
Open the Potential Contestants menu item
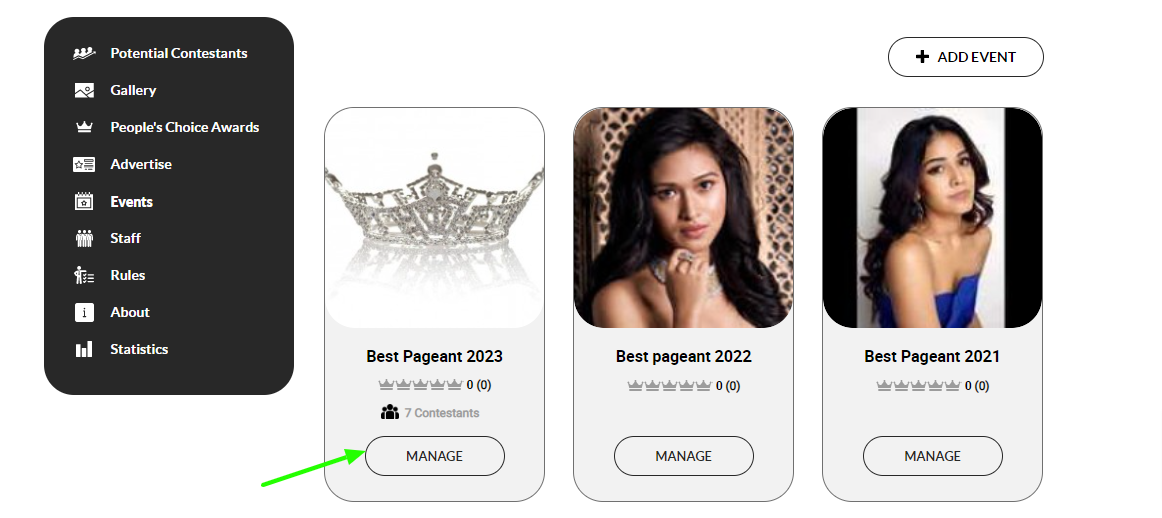pos(178,53)
